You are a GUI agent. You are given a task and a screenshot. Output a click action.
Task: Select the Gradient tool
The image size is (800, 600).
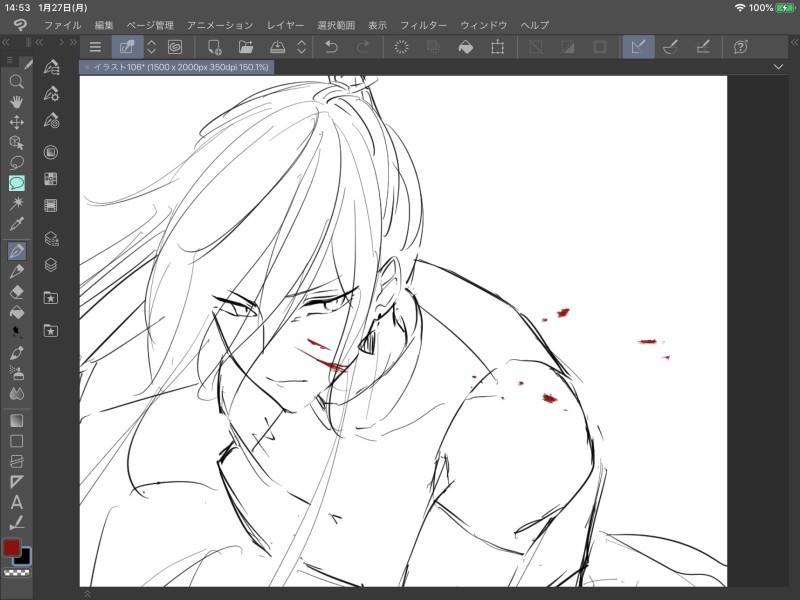point(16,421)
